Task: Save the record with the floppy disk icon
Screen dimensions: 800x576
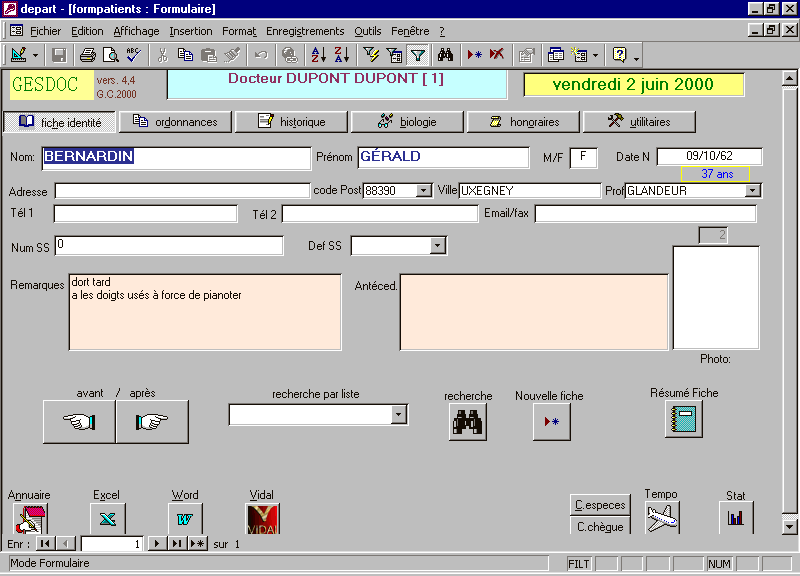Action: (x=59, y=55)
